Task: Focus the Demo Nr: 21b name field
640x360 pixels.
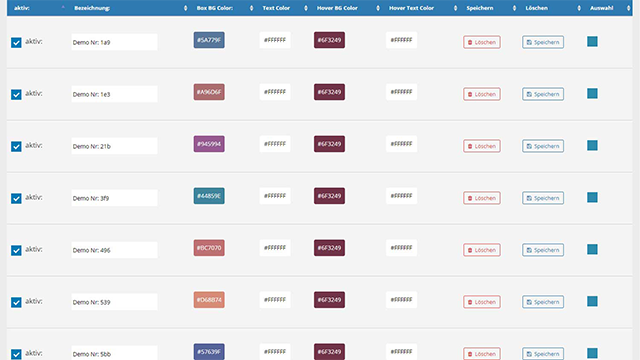Action: (x=114, y=146)
